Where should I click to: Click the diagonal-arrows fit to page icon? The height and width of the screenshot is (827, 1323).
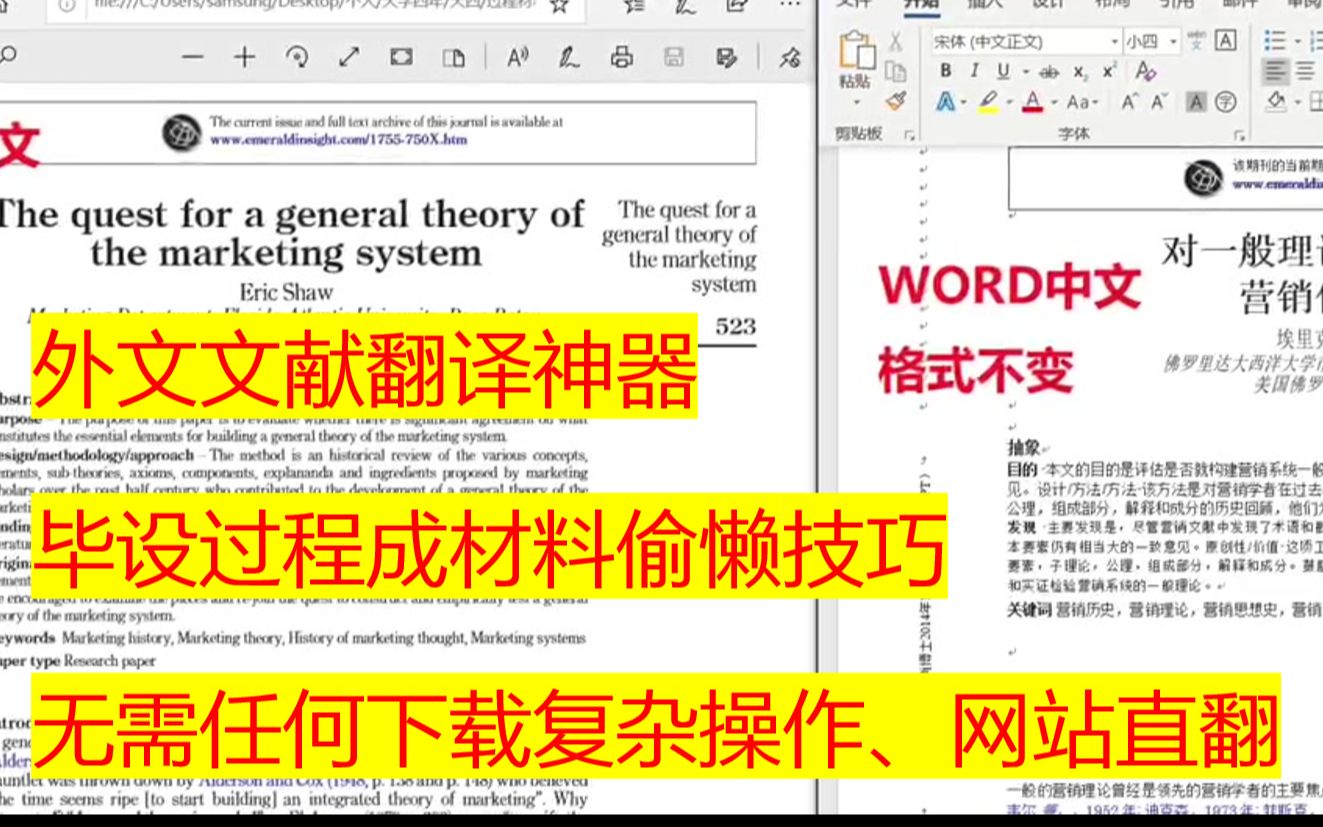[349, 57]
